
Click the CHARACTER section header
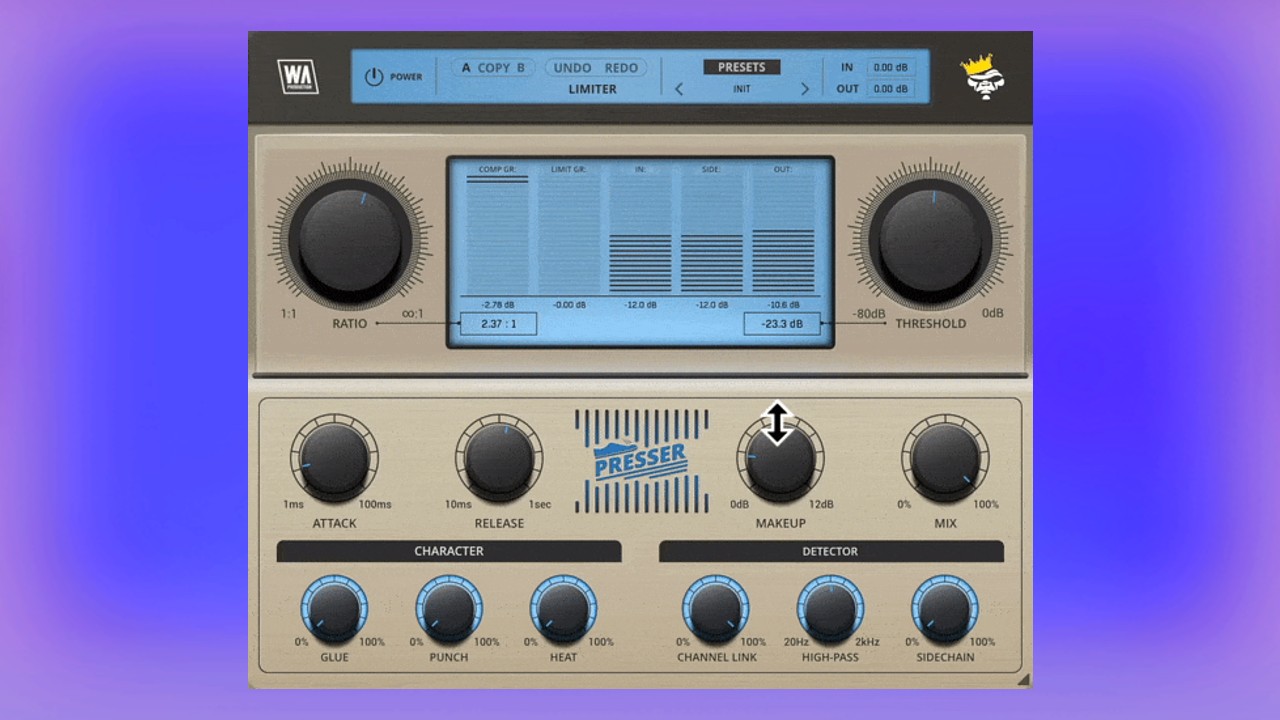[449, 551]
